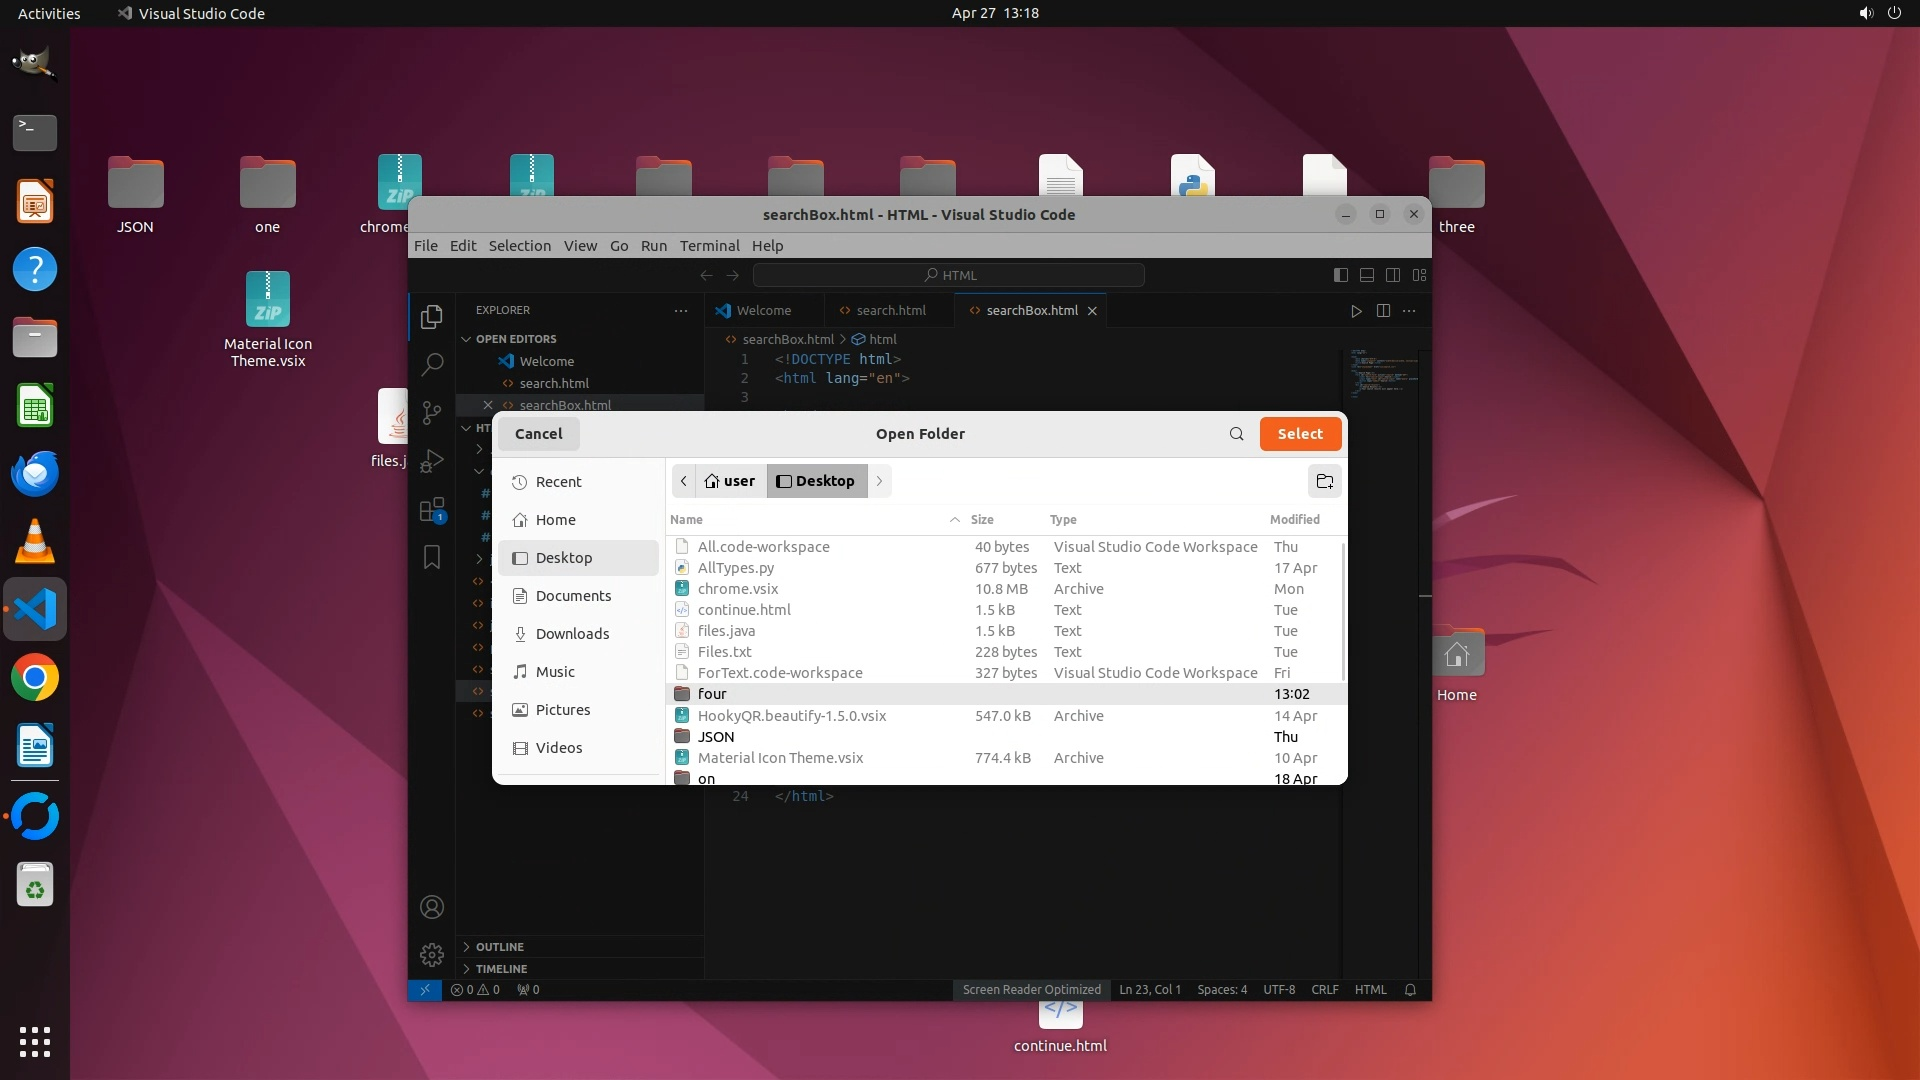Open the Source Control view icon
Screen dimensions: 1920x1080
[432, 412]
